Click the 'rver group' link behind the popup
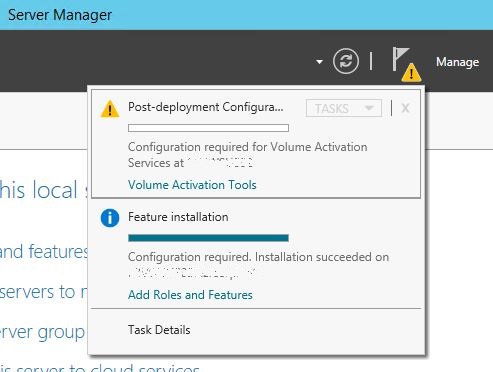The image size is (493, 372). coord(43,332)
